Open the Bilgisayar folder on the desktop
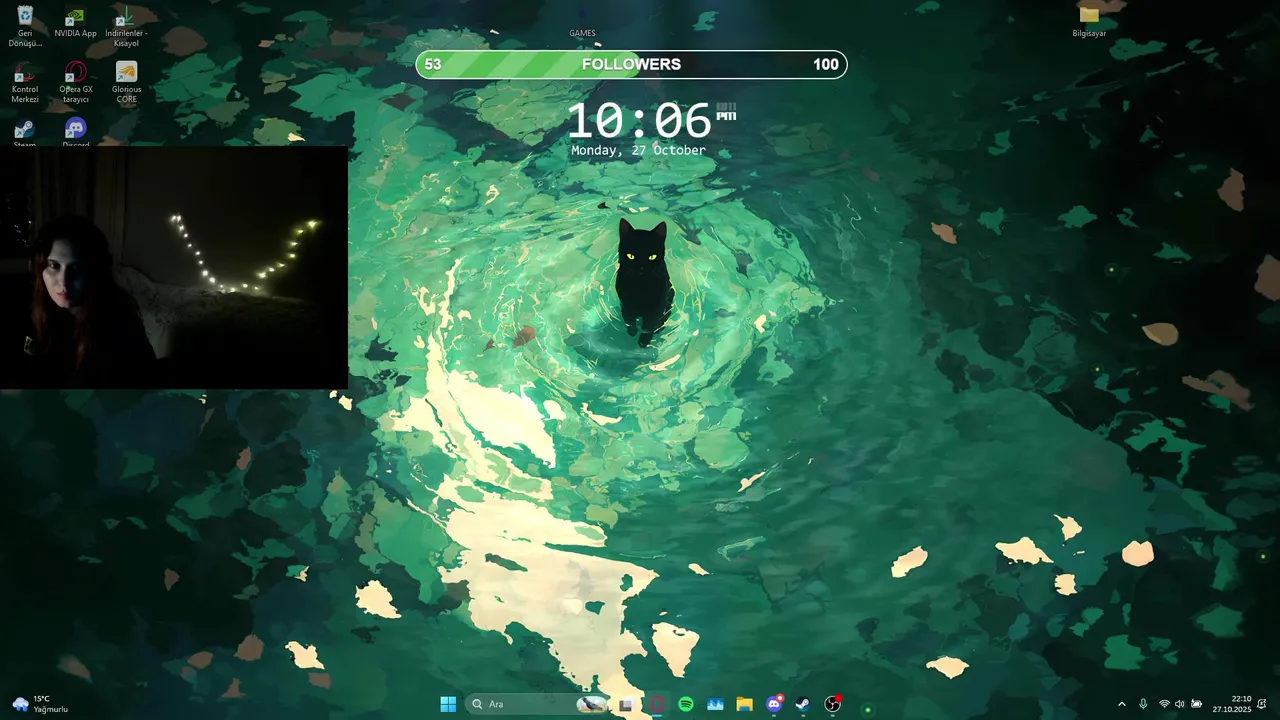 [1089, 22]
